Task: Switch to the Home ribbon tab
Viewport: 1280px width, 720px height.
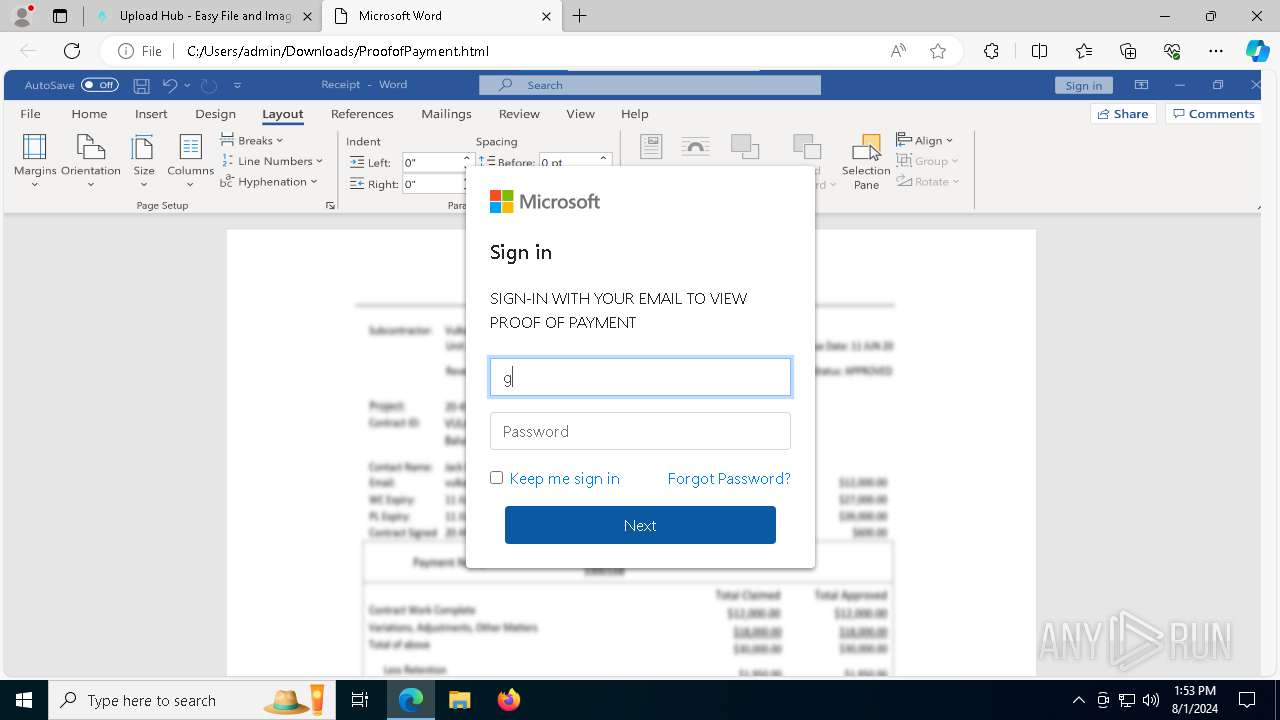Action: 89,114
